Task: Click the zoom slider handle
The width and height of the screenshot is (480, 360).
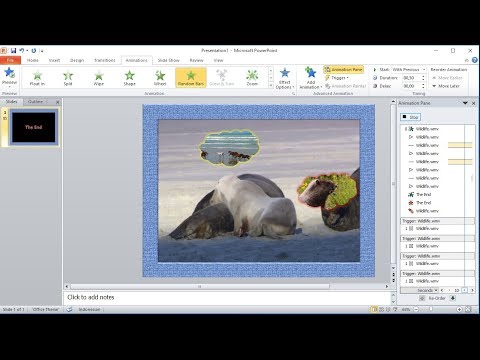Action: tap(430, 310)
